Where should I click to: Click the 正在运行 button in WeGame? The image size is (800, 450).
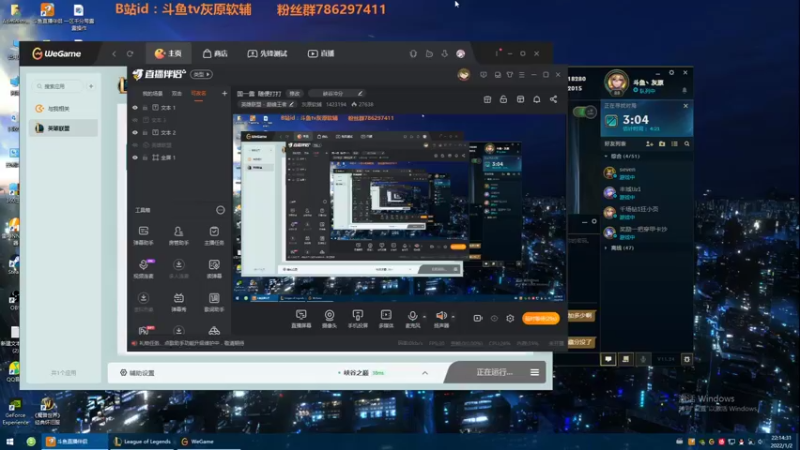tap(494, 372)
